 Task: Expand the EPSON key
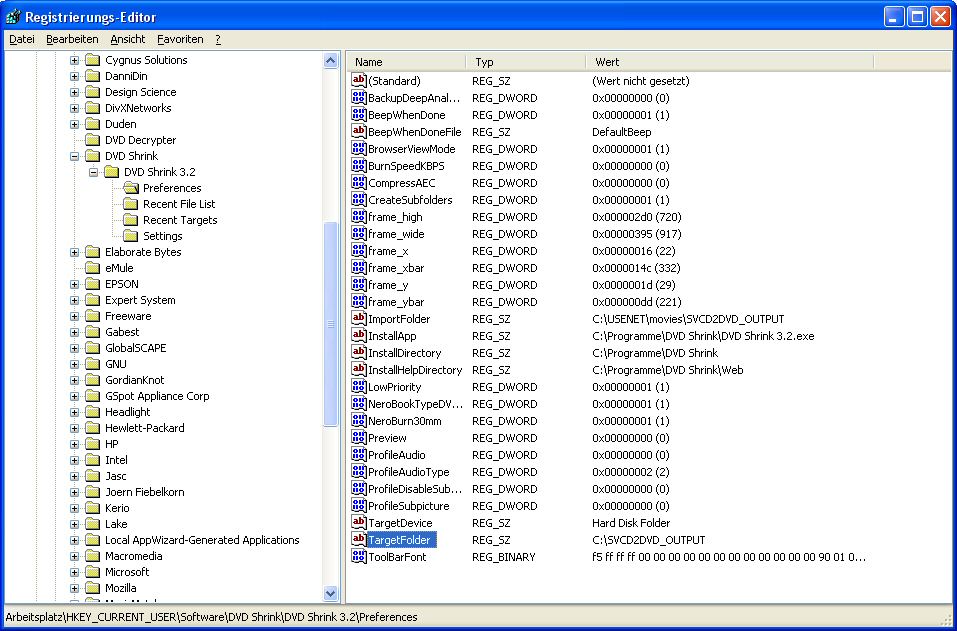tap(74, 284)
